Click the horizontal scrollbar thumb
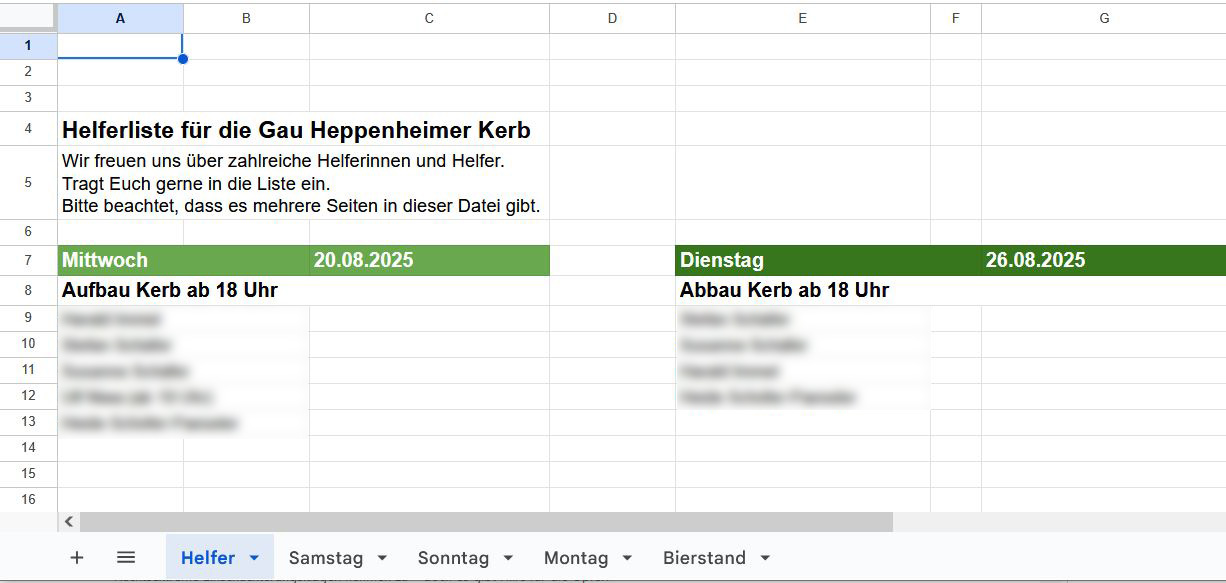The image size is (1226, 583). point(485,522)
